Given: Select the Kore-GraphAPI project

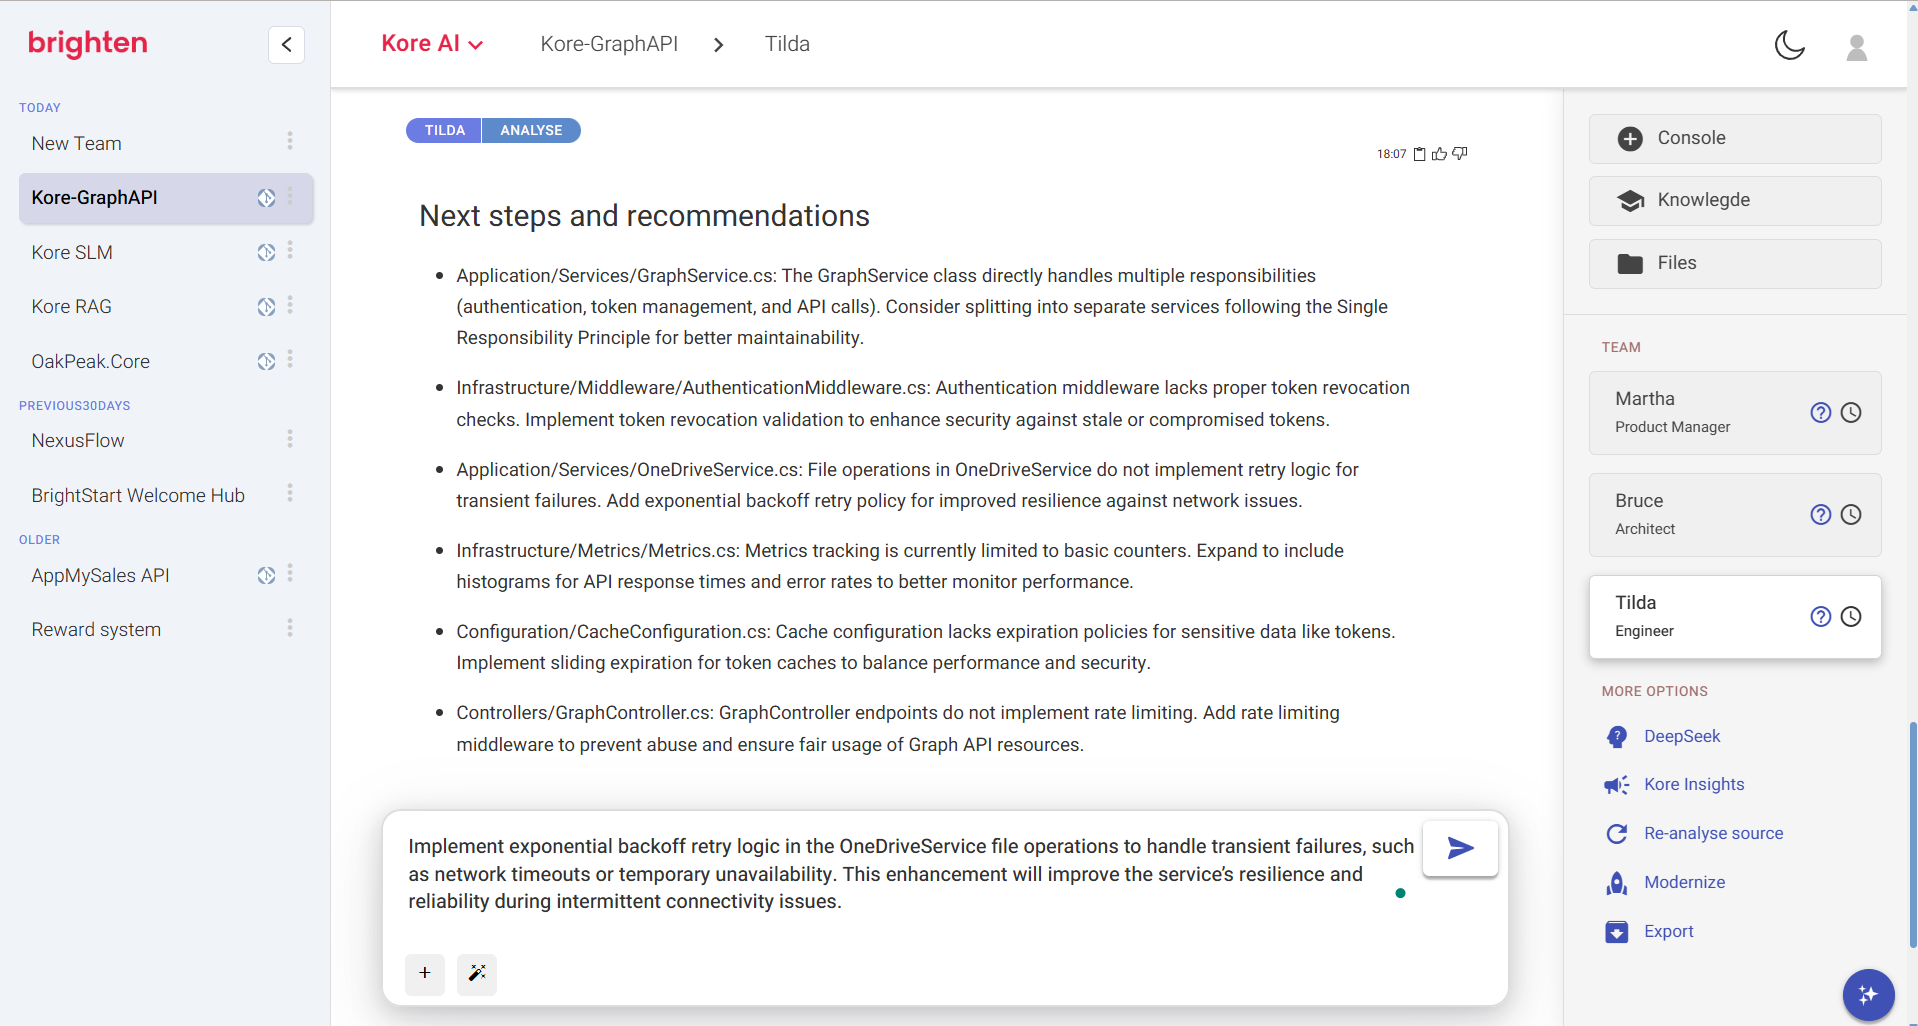Looking at the screenshot, I should tap(166, 198).
